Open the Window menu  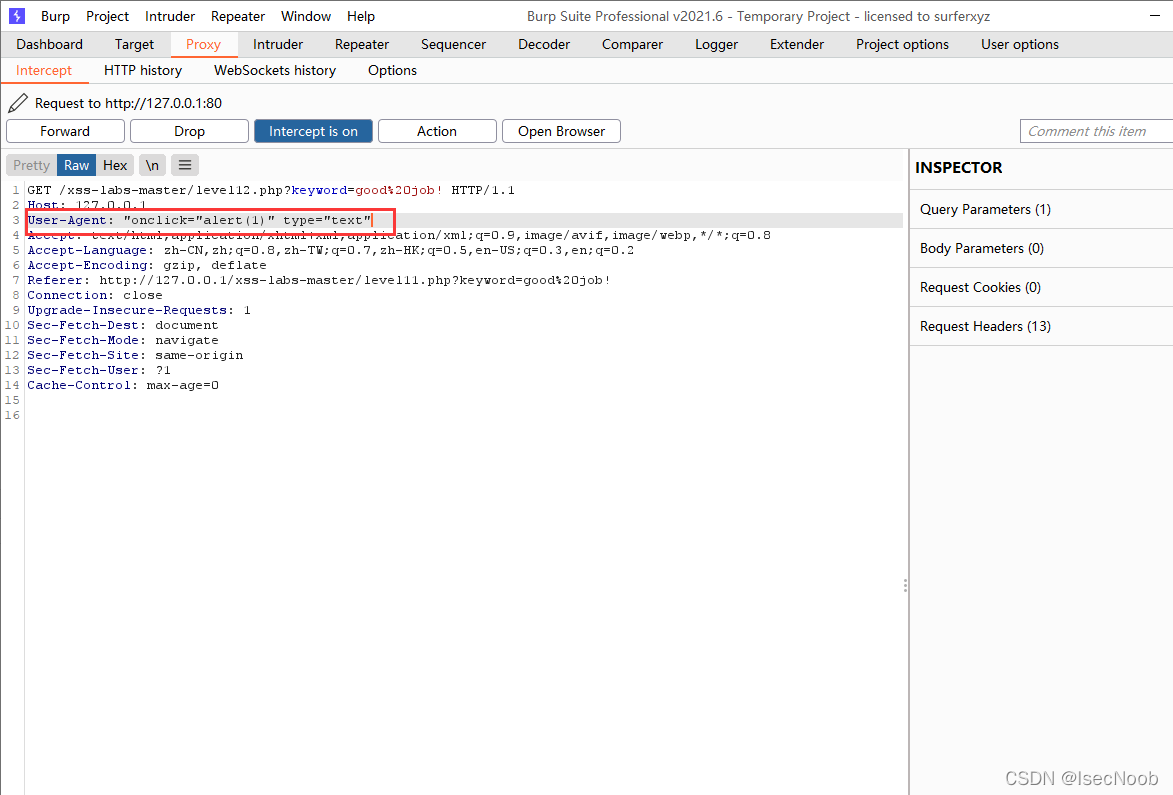[306, 16]
